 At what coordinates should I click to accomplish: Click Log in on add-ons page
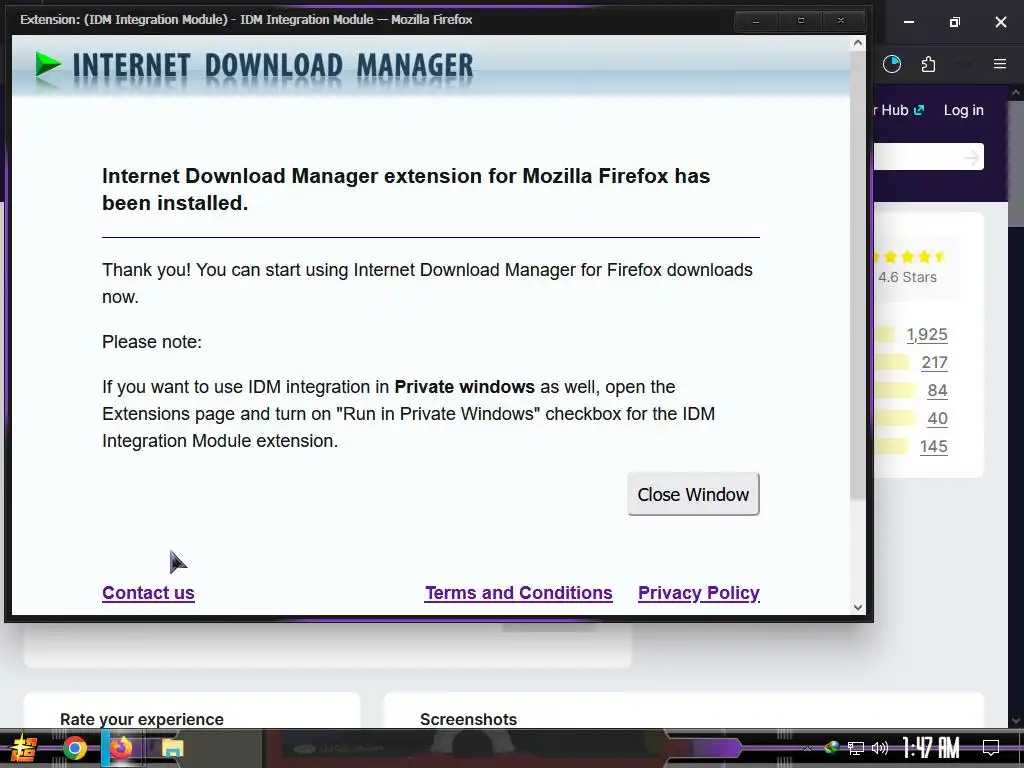(x=963, y=110)
